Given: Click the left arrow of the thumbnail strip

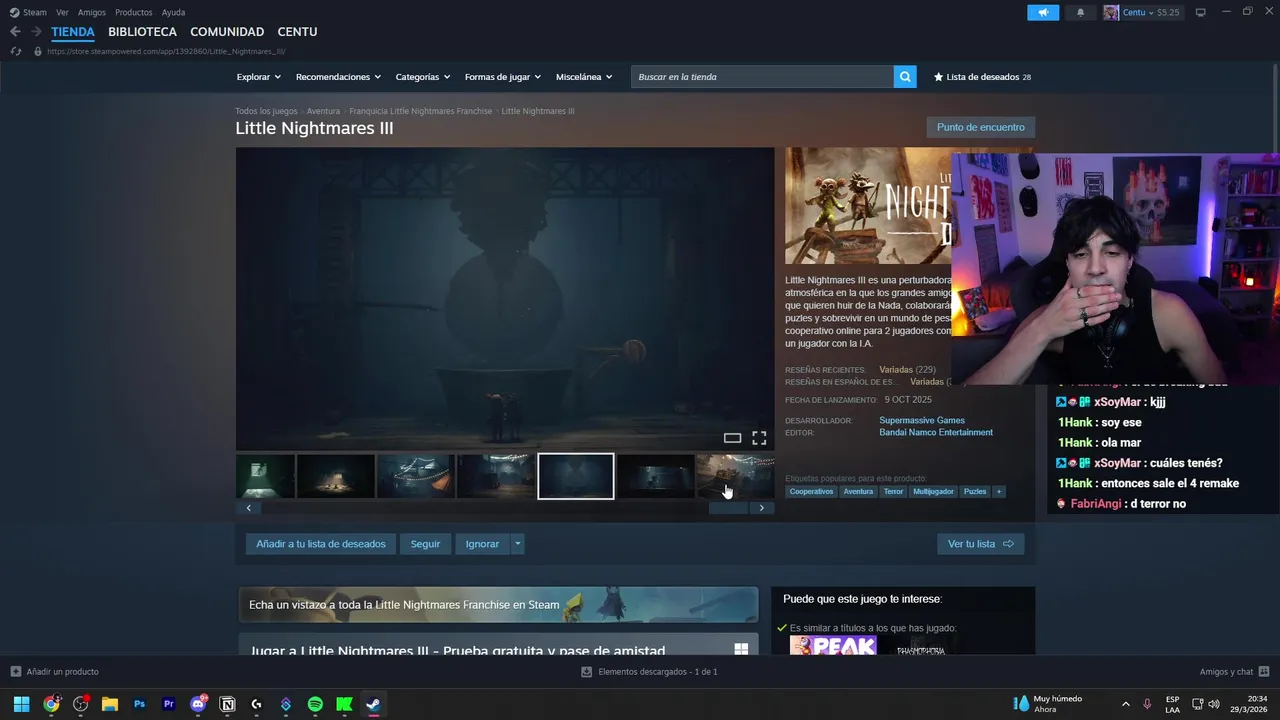Looking at the screenshot, I should click(x=248, y=508).
